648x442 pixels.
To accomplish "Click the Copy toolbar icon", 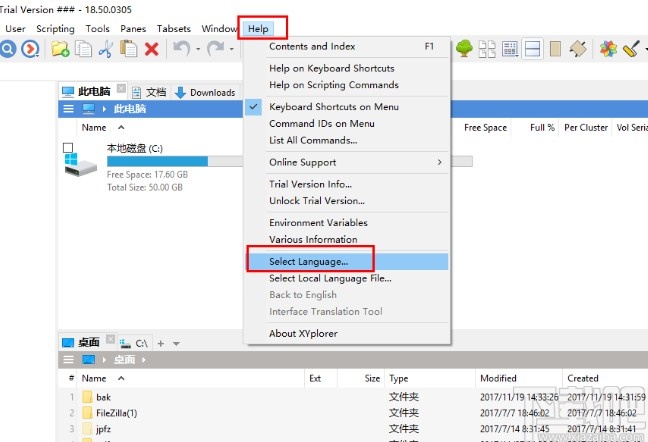I will point(83,49).
